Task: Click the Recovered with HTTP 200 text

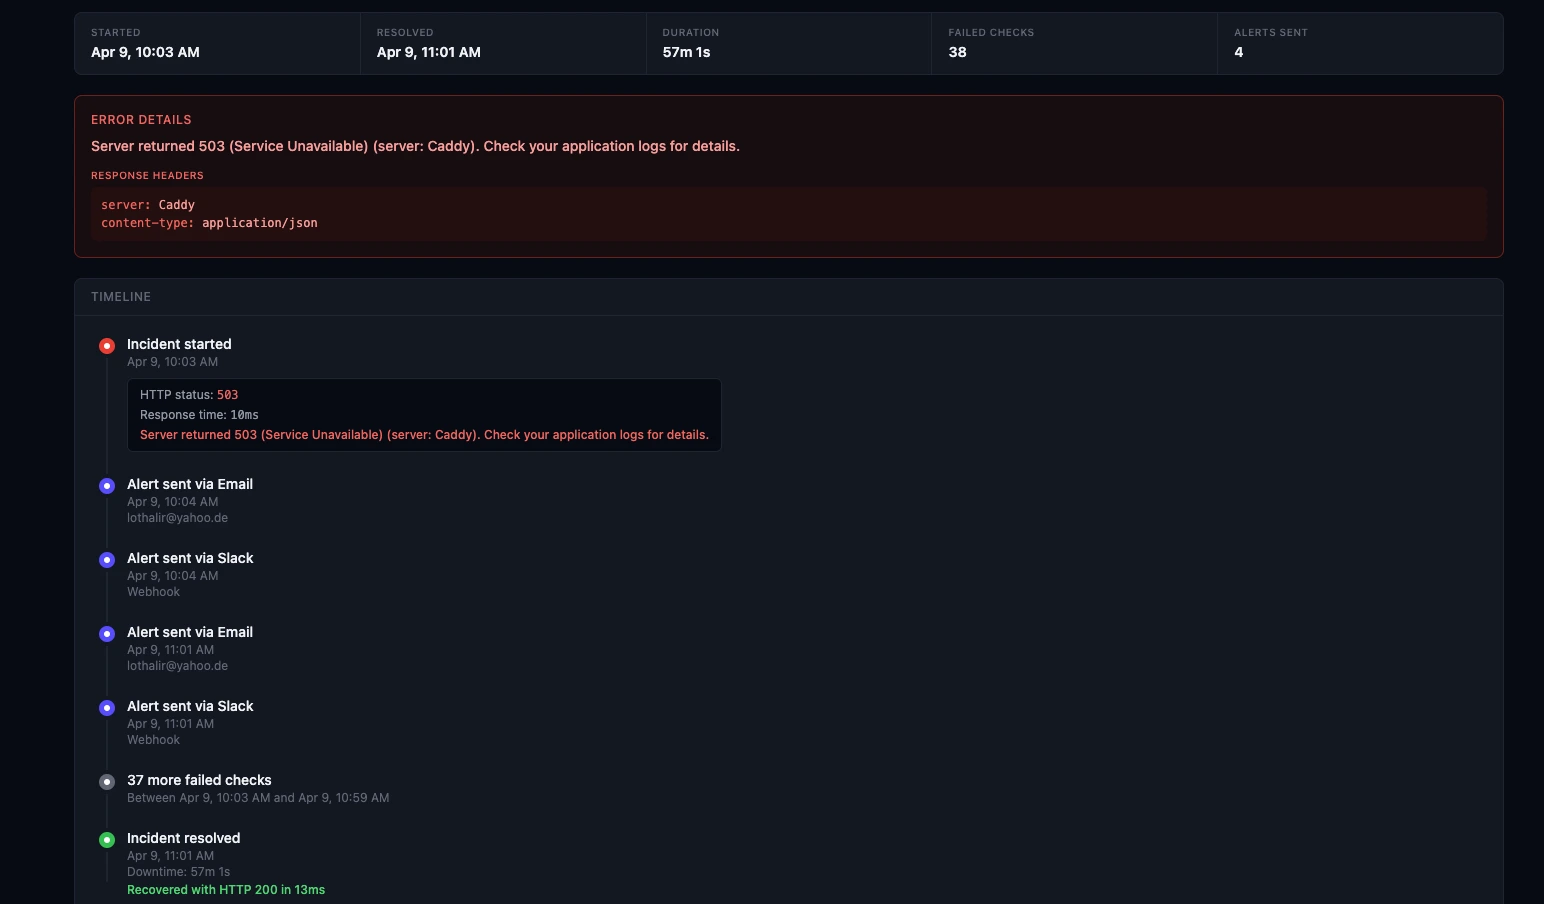Action: pyautogui.click(x=226, y=889)
